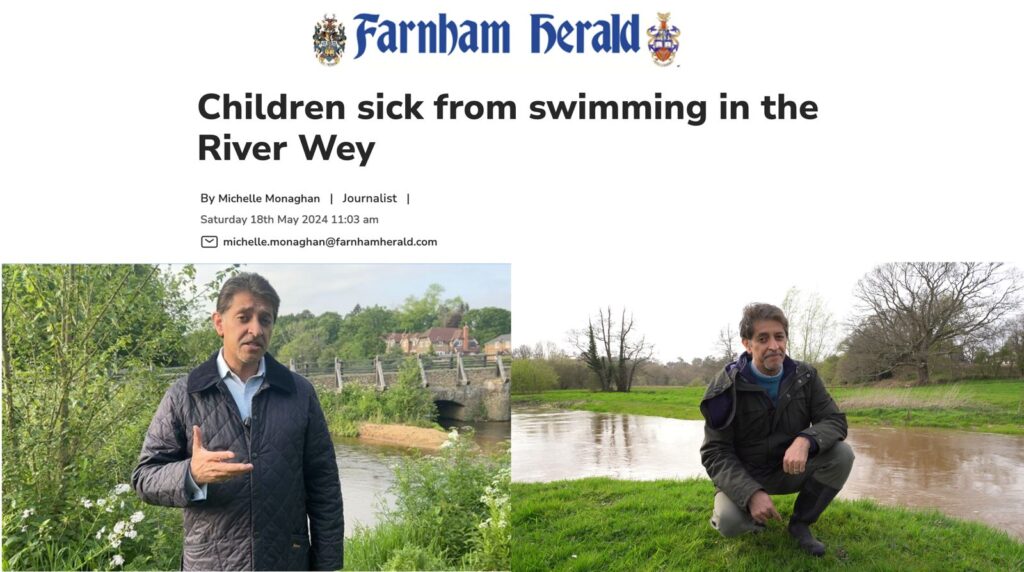The height and width of the screenshot is (572, 1024).
Task: Click the envelope email icon
Action: (x=209, y=242)
